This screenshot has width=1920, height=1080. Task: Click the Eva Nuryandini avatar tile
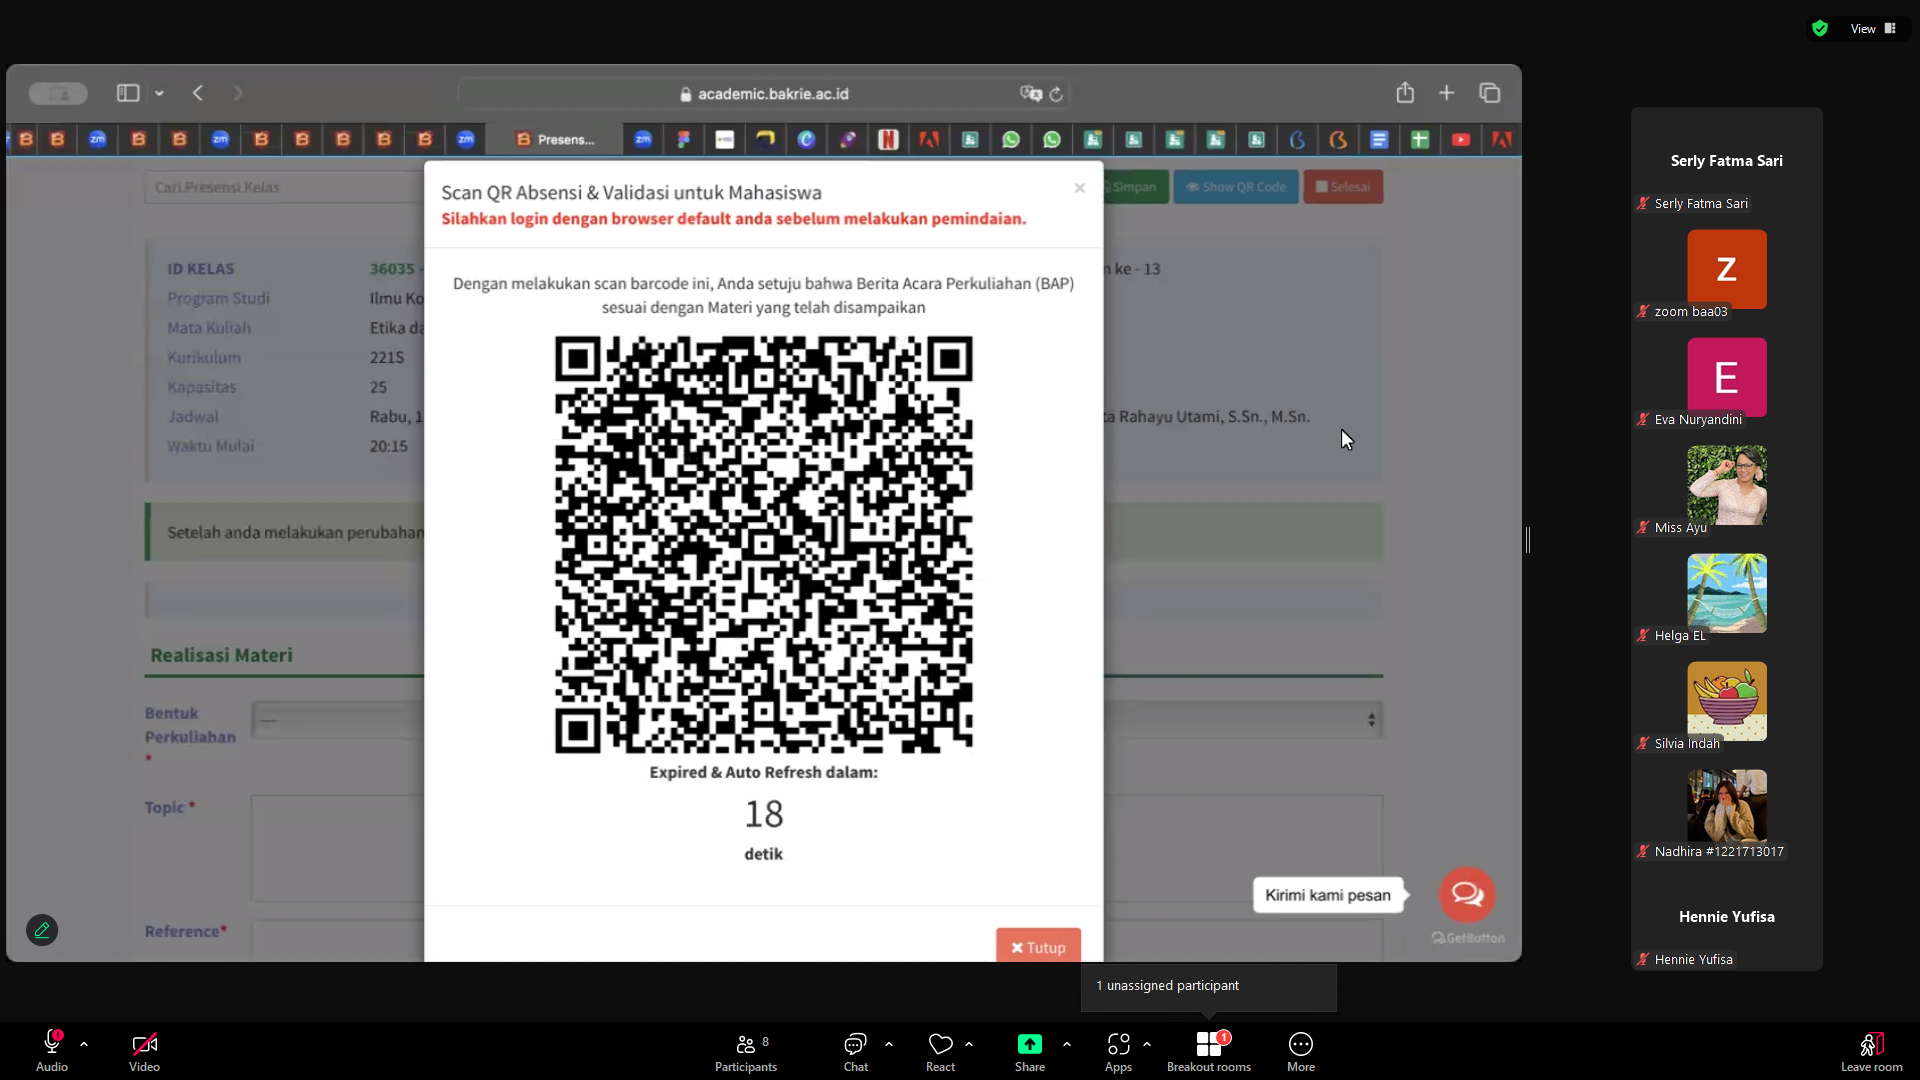1727,377
